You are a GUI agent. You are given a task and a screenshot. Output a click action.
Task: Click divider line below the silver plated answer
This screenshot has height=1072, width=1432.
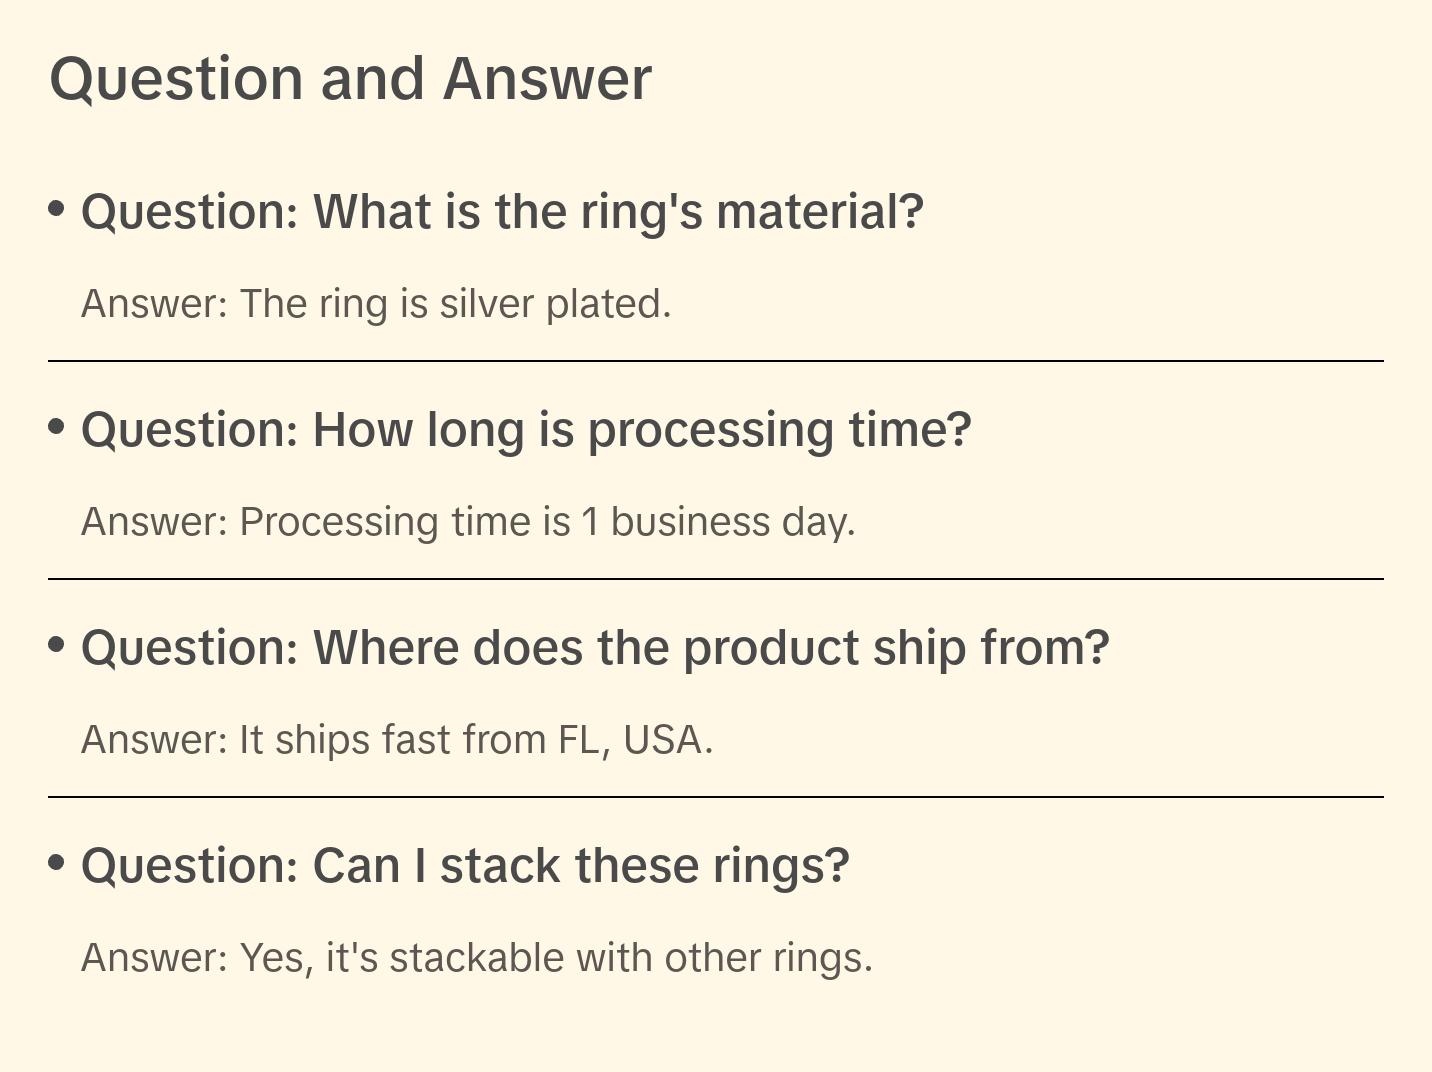point(716,361)
